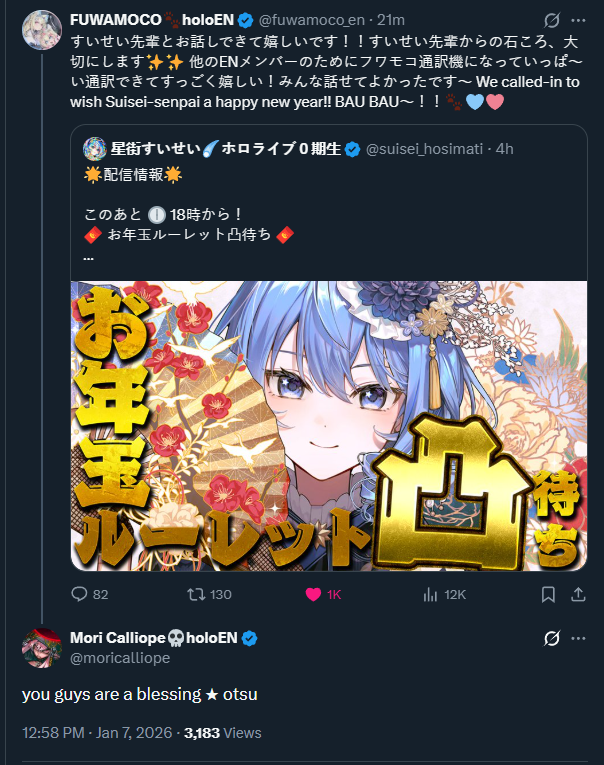The height and width of the screenshot is (765, 604).
Task: Open FUWAMOCO's profile avatar
Action: pos(42,30)
